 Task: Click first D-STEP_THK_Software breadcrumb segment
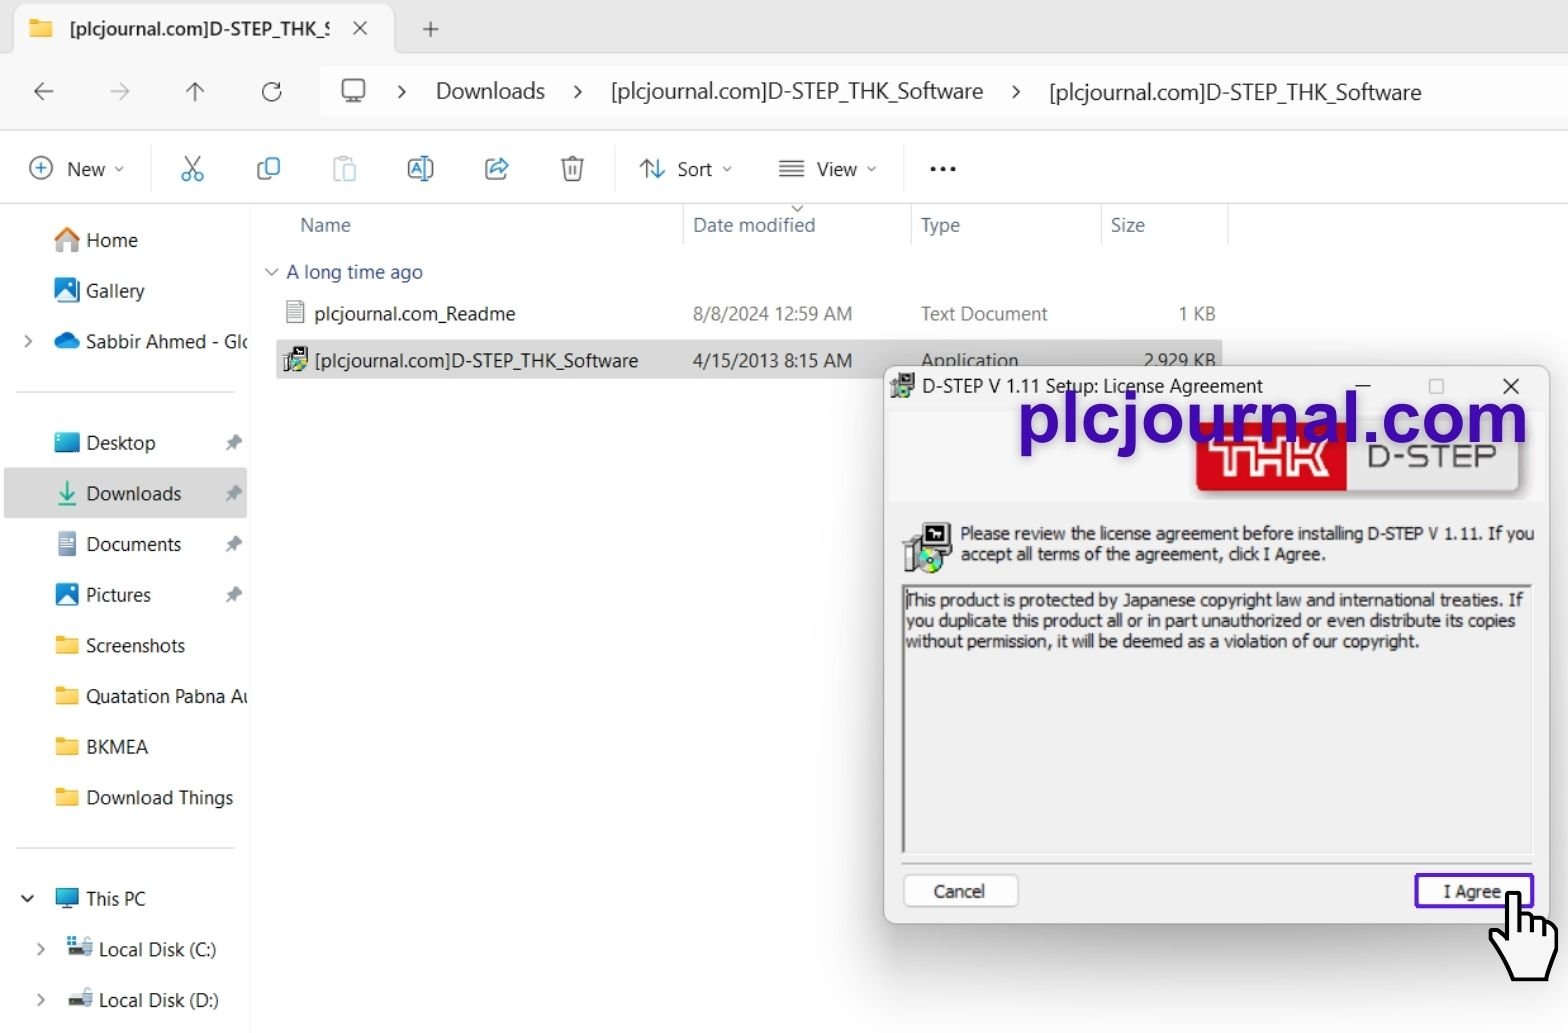pyautogui.click(x=797, y=92)
